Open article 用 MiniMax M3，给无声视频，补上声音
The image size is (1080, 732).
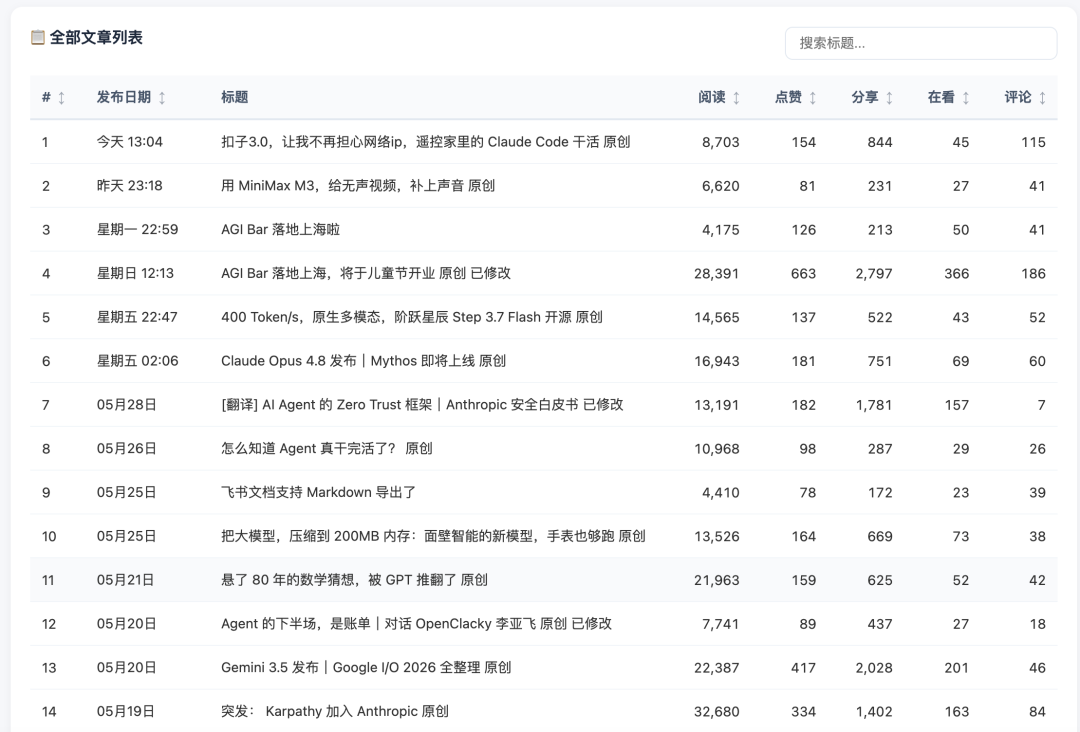point(358,186)
